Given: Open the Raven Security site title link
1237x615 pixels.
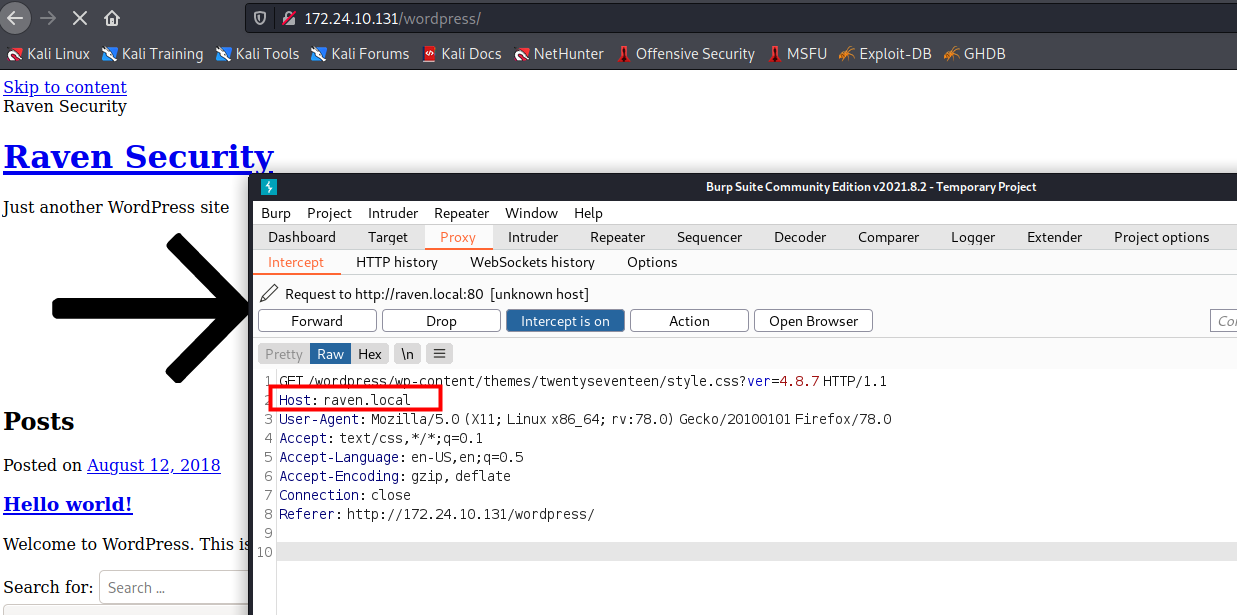Looking at the screenshot, I should point(138,157).
